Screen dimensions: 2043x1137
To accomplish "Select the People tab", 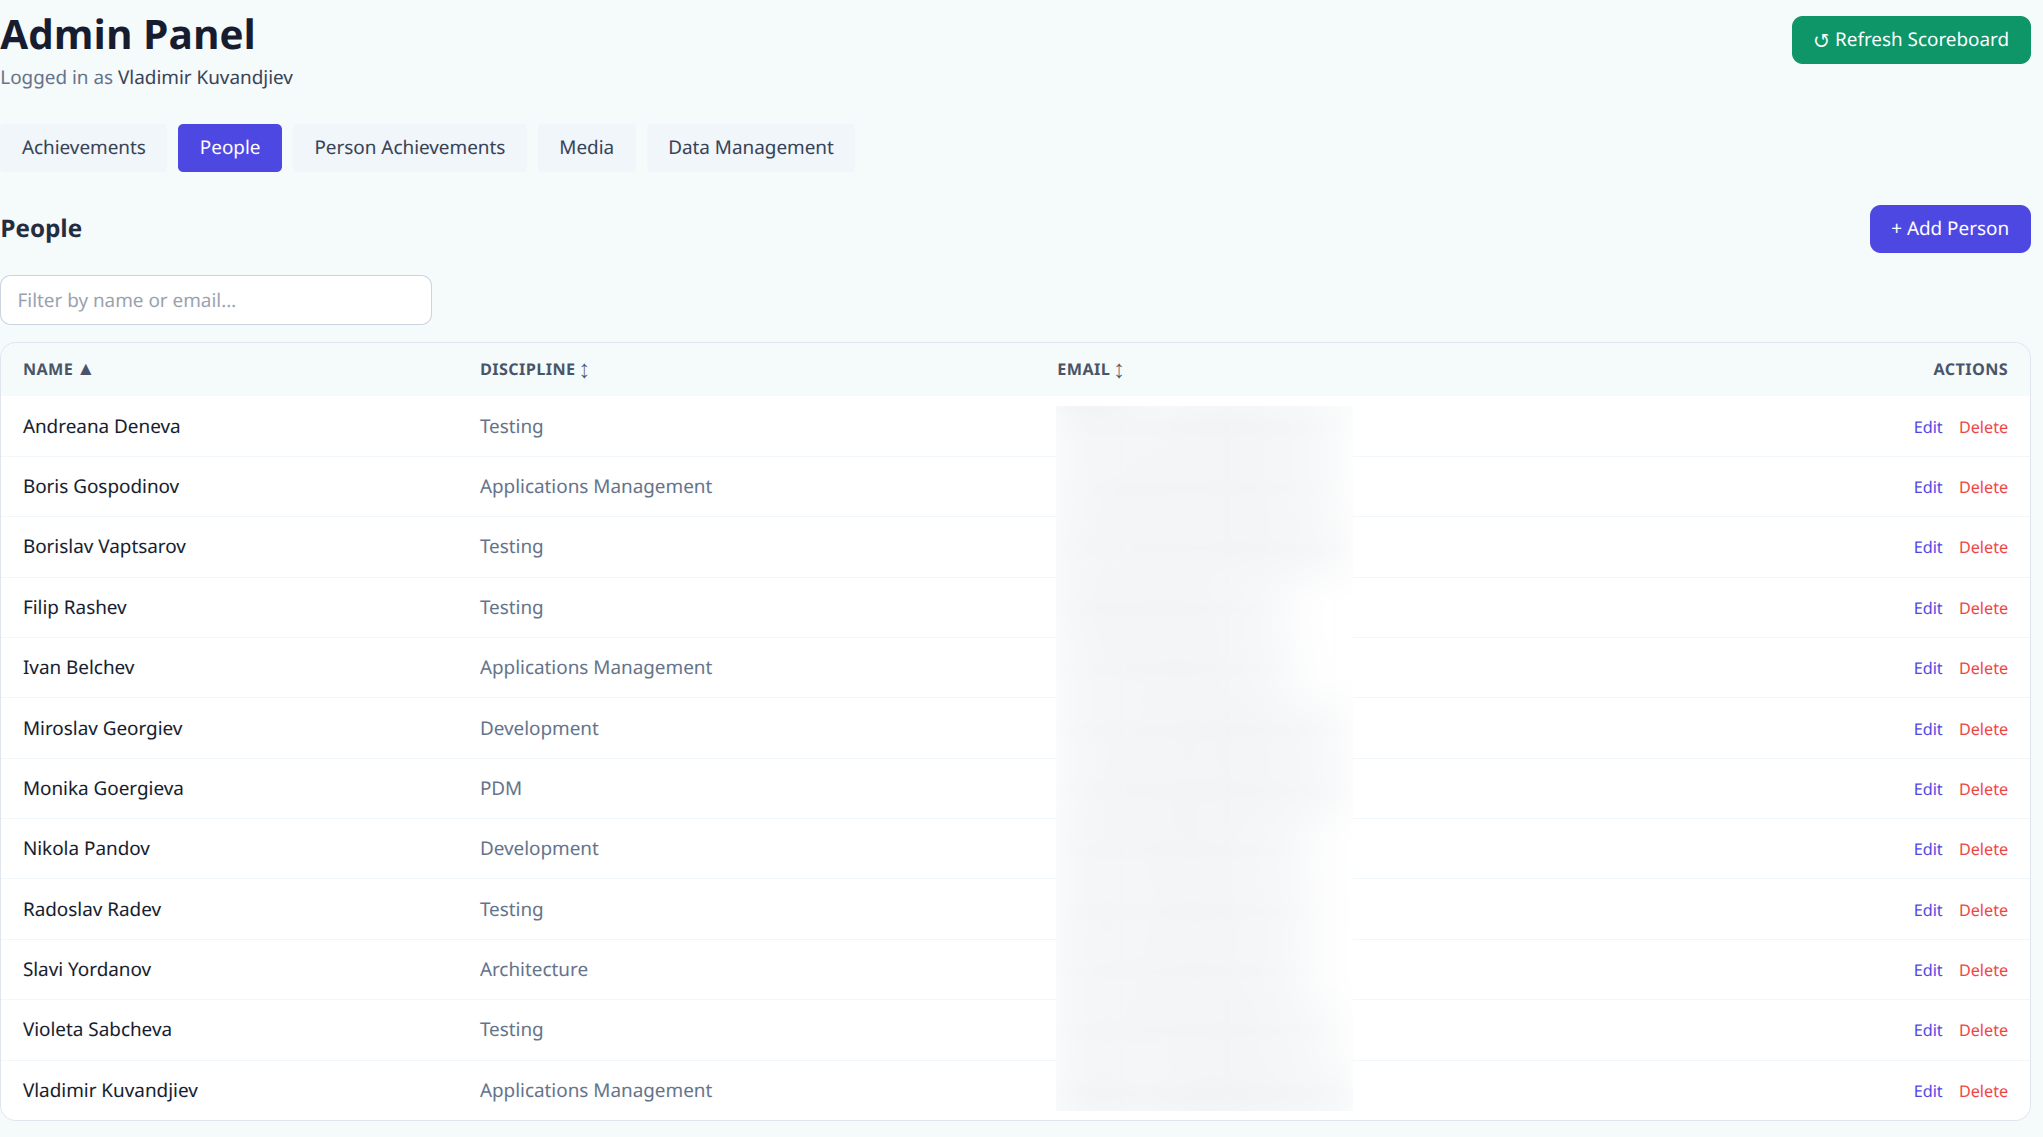I will coord(230,148).
